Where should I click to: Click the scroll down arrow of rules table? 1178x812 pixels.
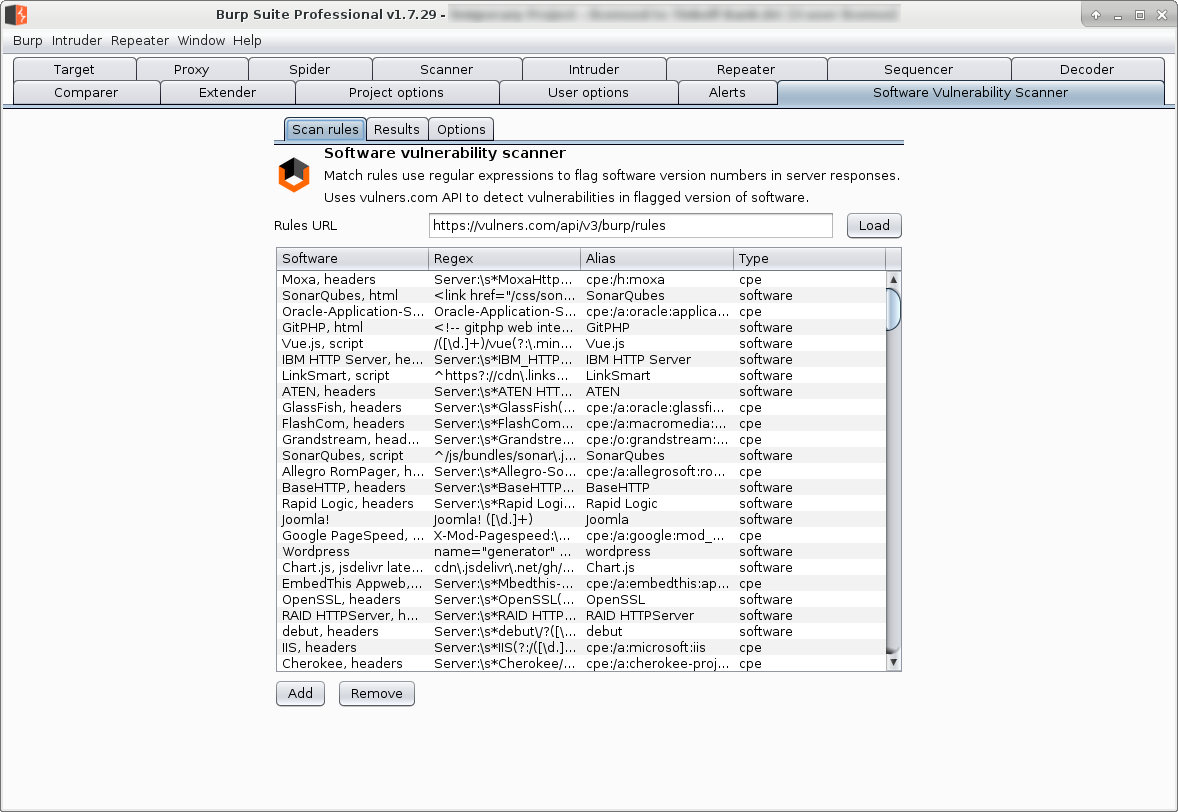[893, 663]
